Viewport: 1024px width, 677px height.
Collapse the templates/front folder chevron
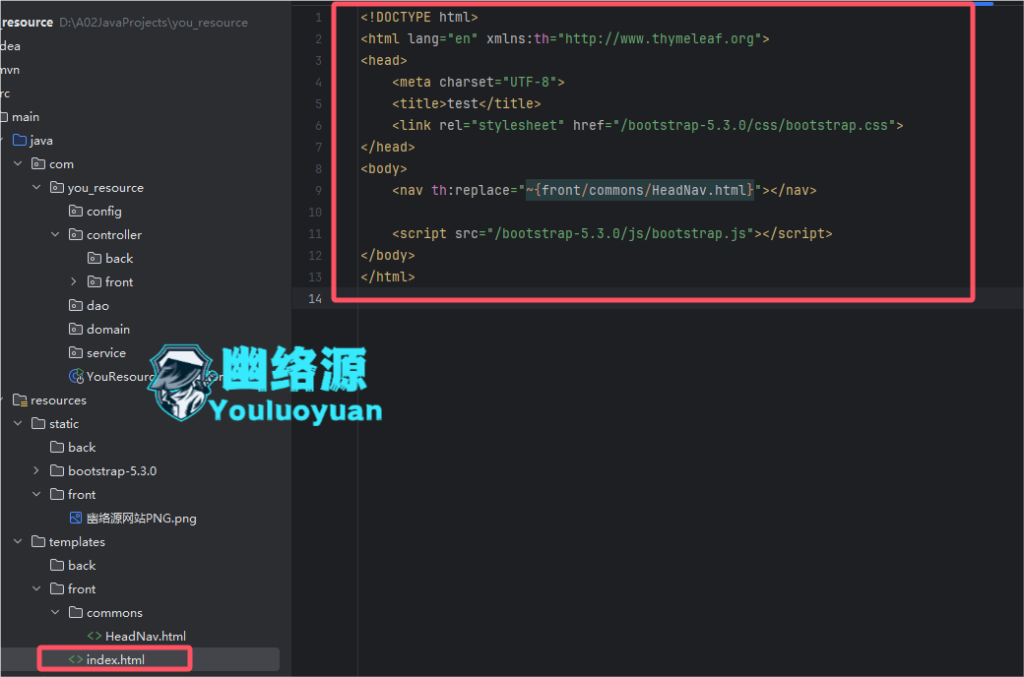pos(37,589)
